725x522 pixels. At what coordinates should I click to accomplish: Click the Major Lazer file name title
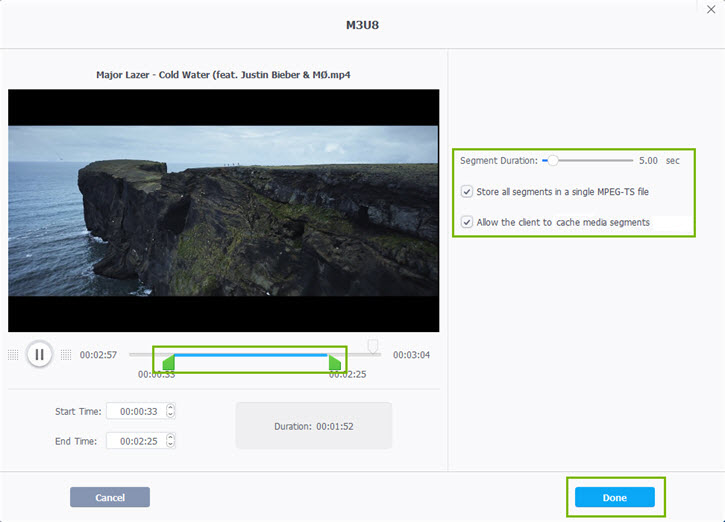[x=223, y=74]
